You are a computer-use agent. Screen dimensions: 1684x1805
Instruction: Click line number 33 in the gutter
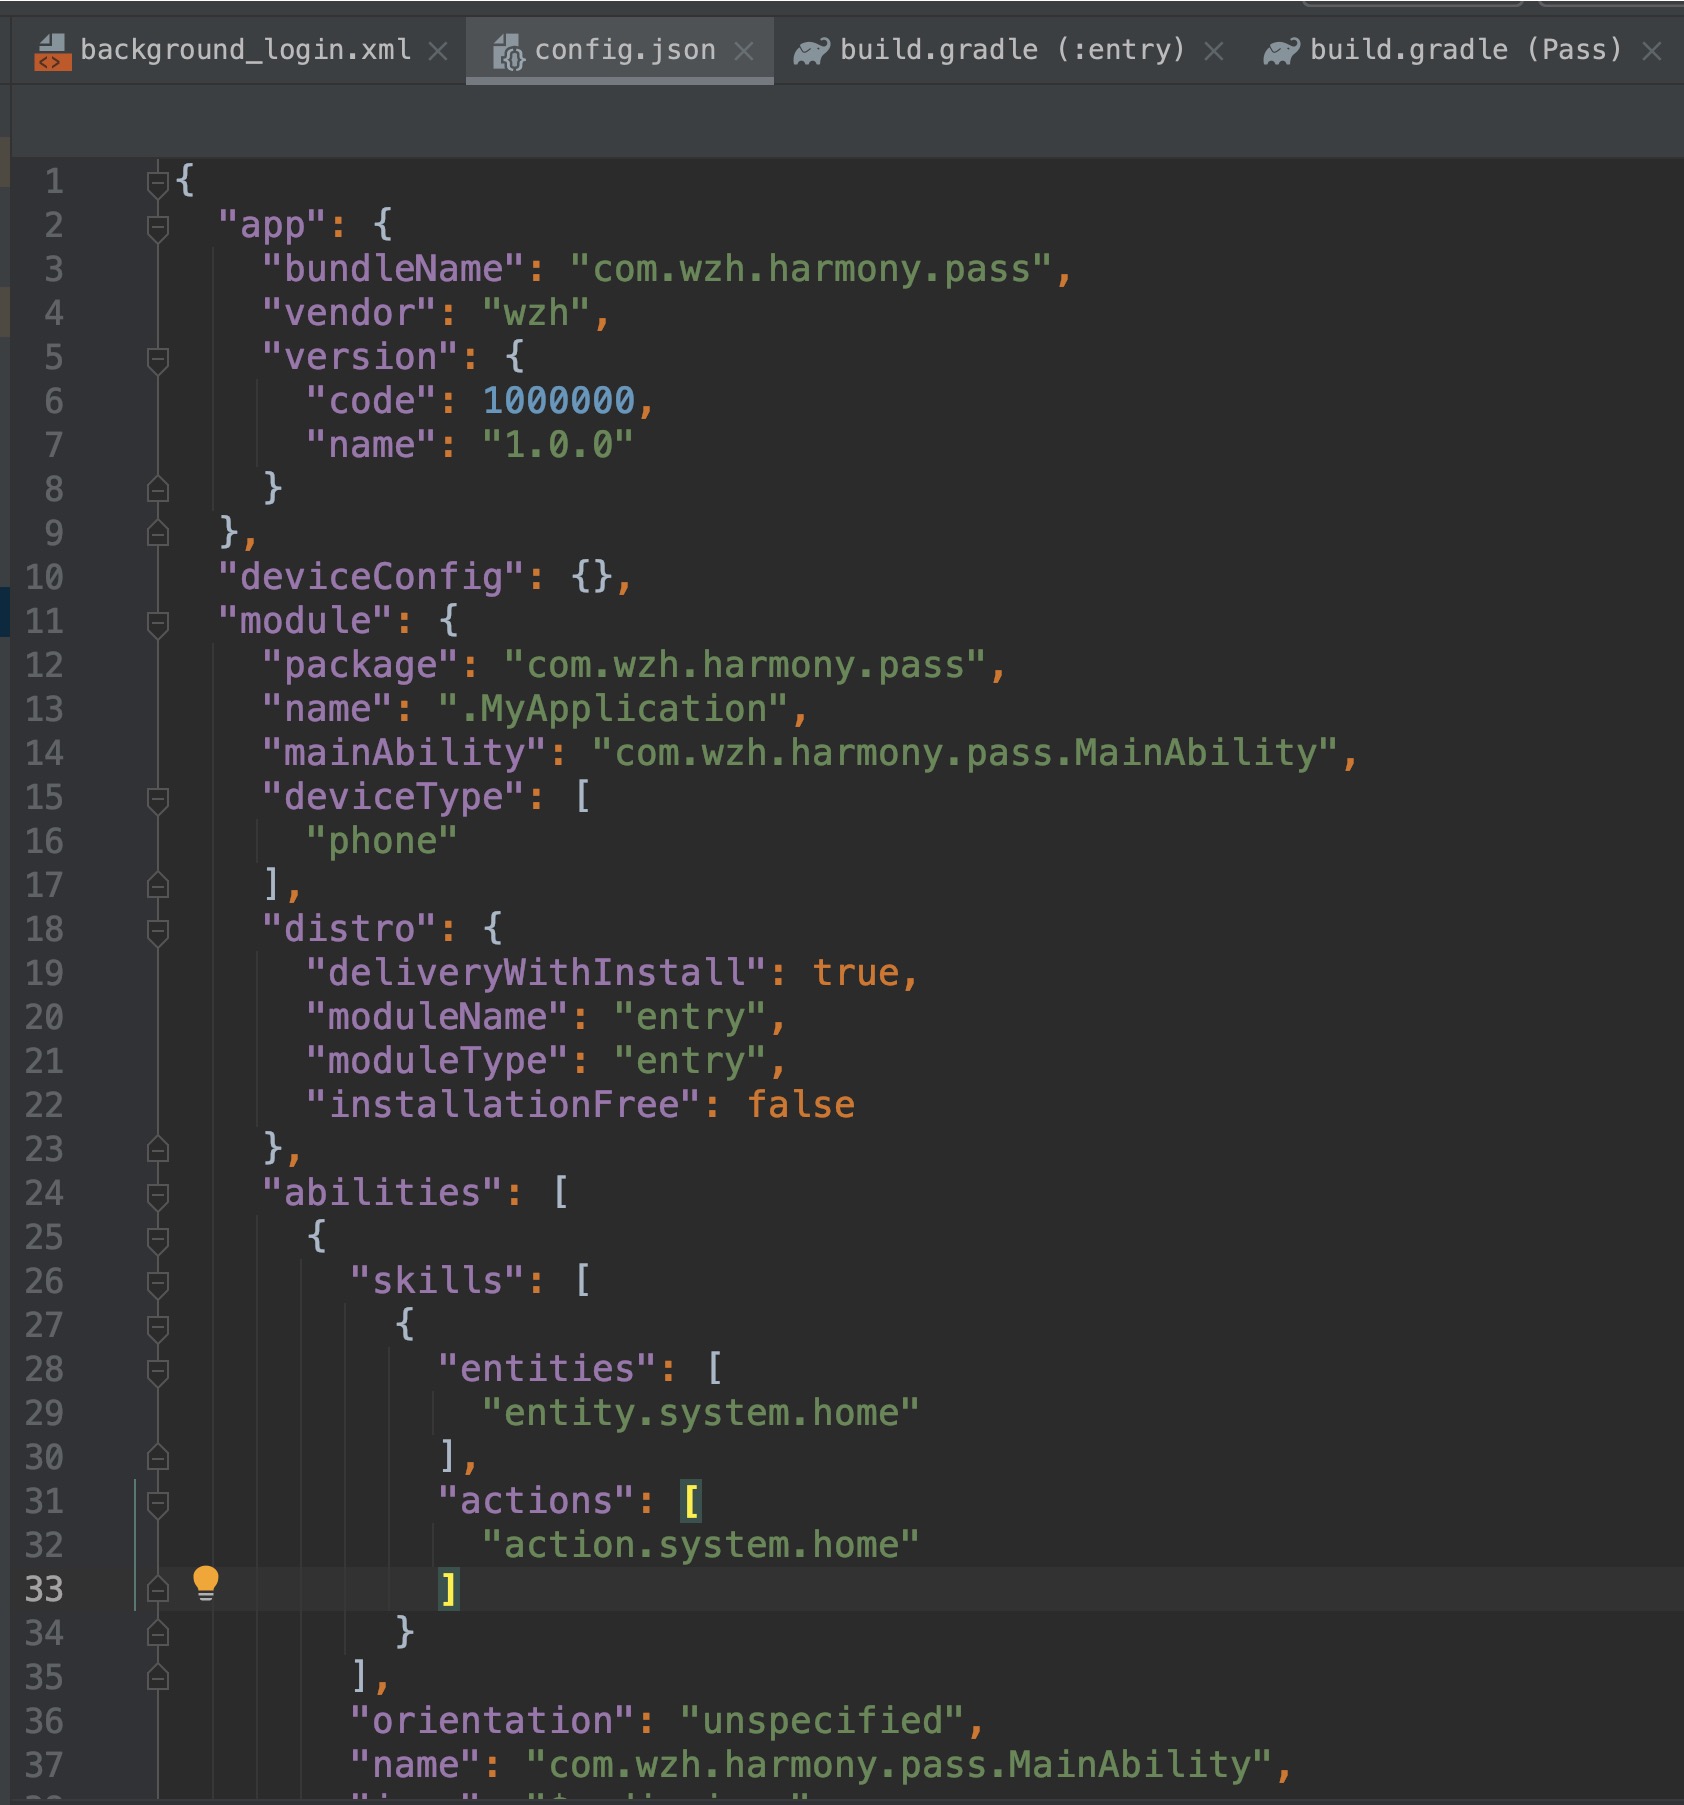coord(43,1589)
